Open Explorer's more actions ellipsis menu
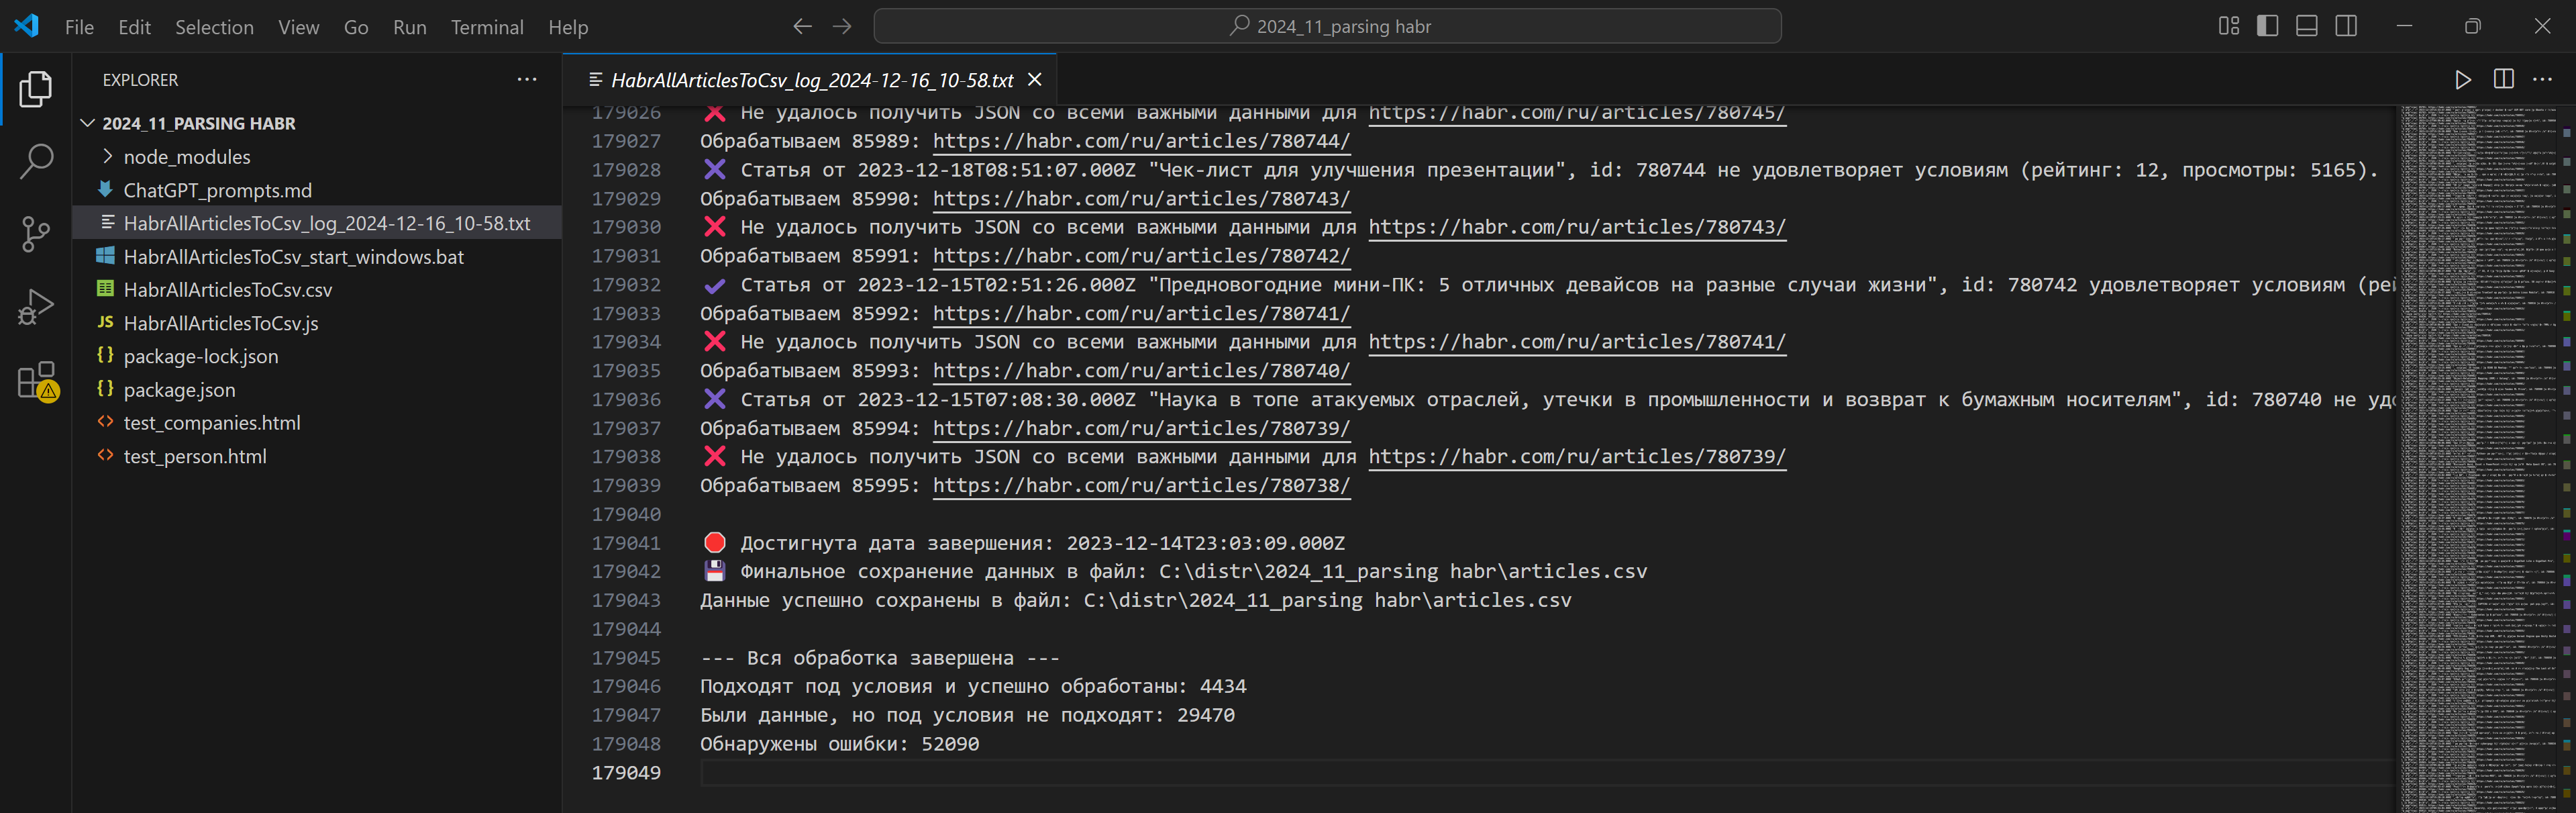This screenshot has width=2576, height=813. coord(526,80)
